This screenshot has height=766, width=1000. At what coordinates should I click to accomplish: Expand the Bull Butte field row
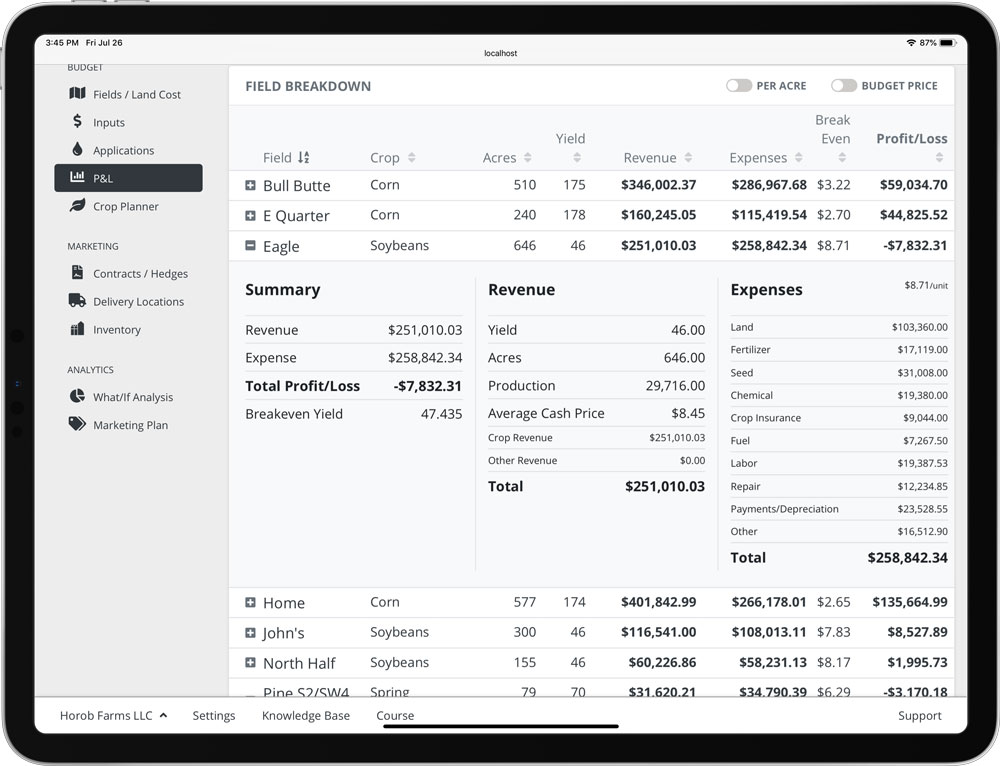click(x=250, y=186)
